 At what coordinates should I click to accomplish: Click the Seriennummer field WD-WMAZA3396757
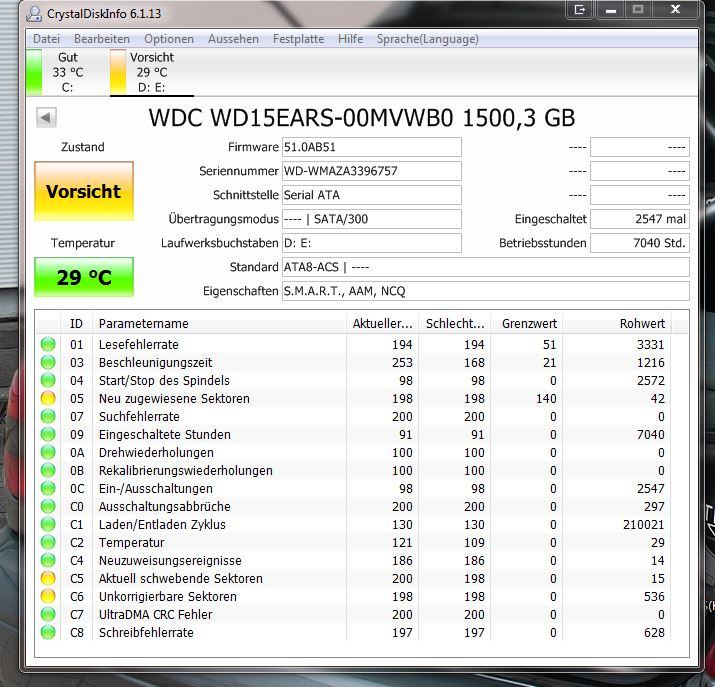click(372, 171)
